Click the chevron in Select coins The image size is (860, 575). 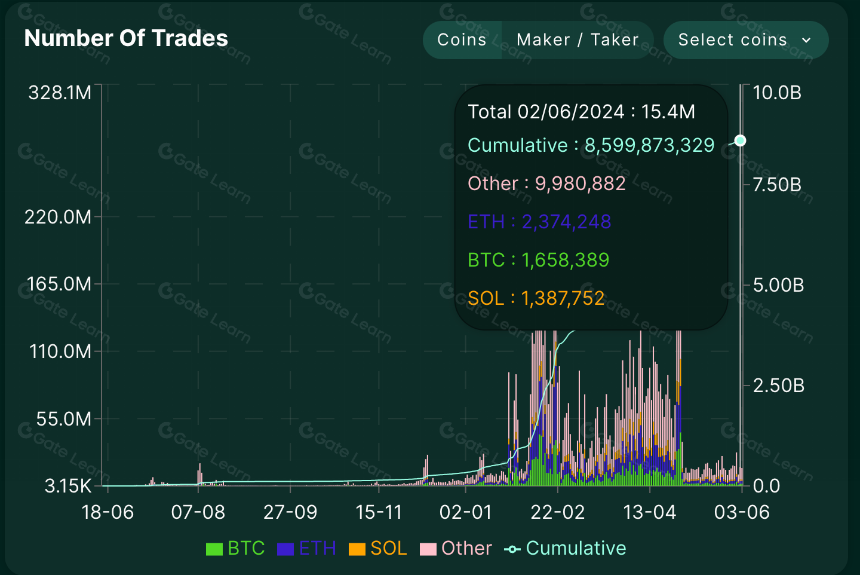[806, 40]
